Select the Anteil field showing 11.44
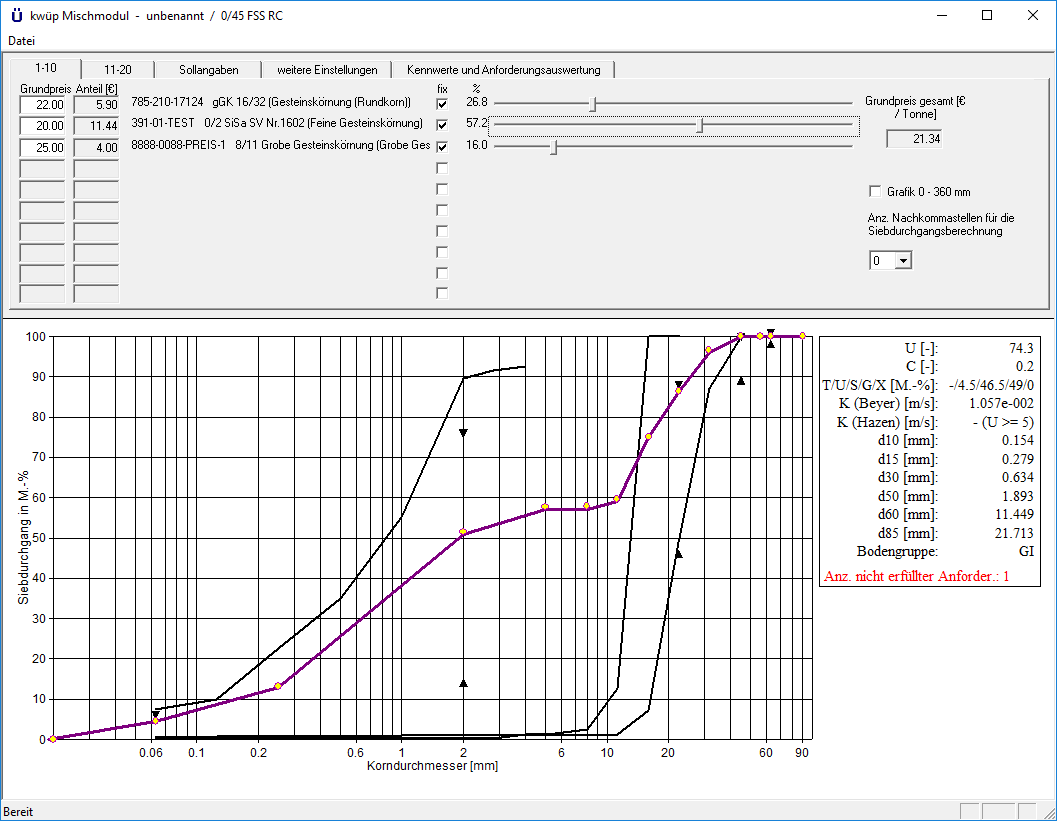Screen dimensions: 1057x821 click(96, 126)
